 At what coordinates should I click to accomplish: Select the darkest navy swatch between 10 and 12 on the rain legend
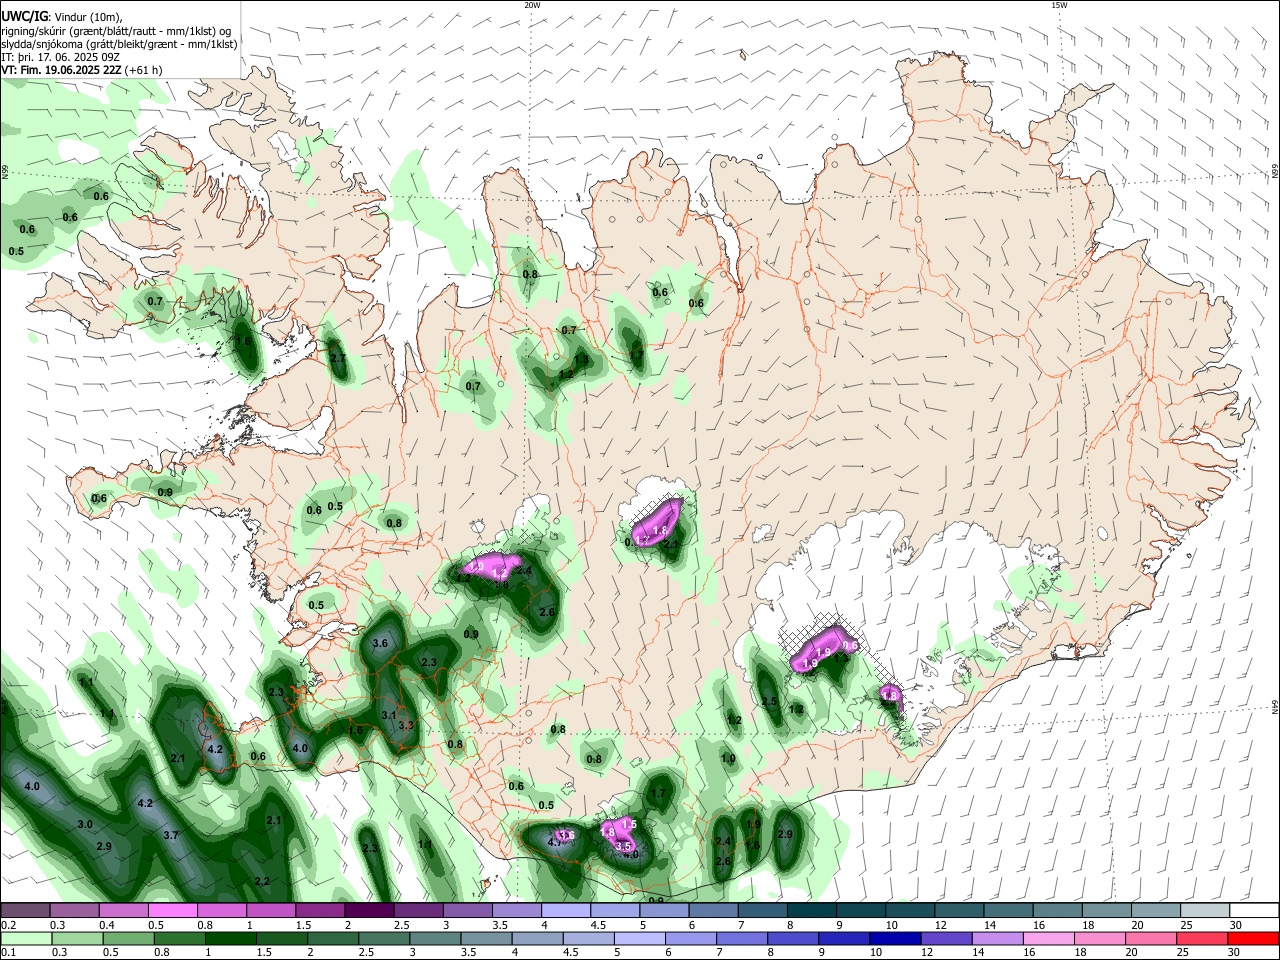coord(893,939)
